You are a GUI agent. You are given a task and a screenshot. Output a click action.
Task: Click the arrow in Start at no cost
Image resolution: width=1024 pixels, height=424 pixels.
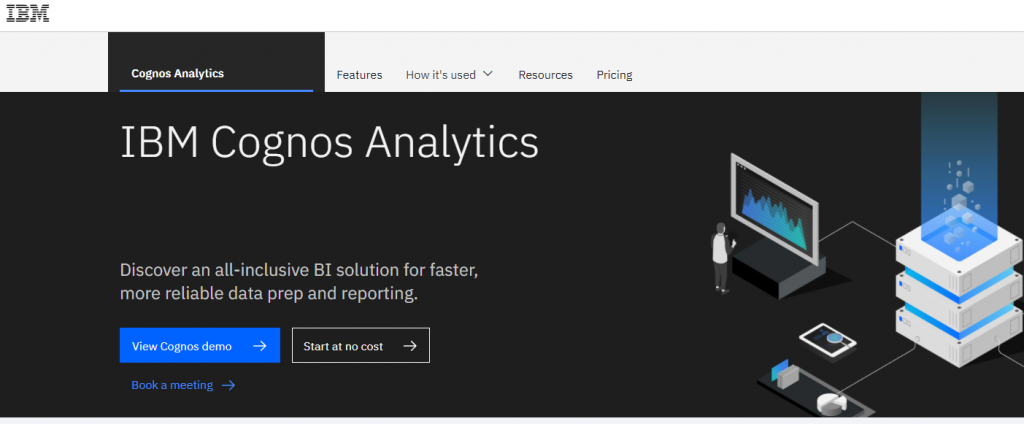pyautogui.click(x=409, y=346)
